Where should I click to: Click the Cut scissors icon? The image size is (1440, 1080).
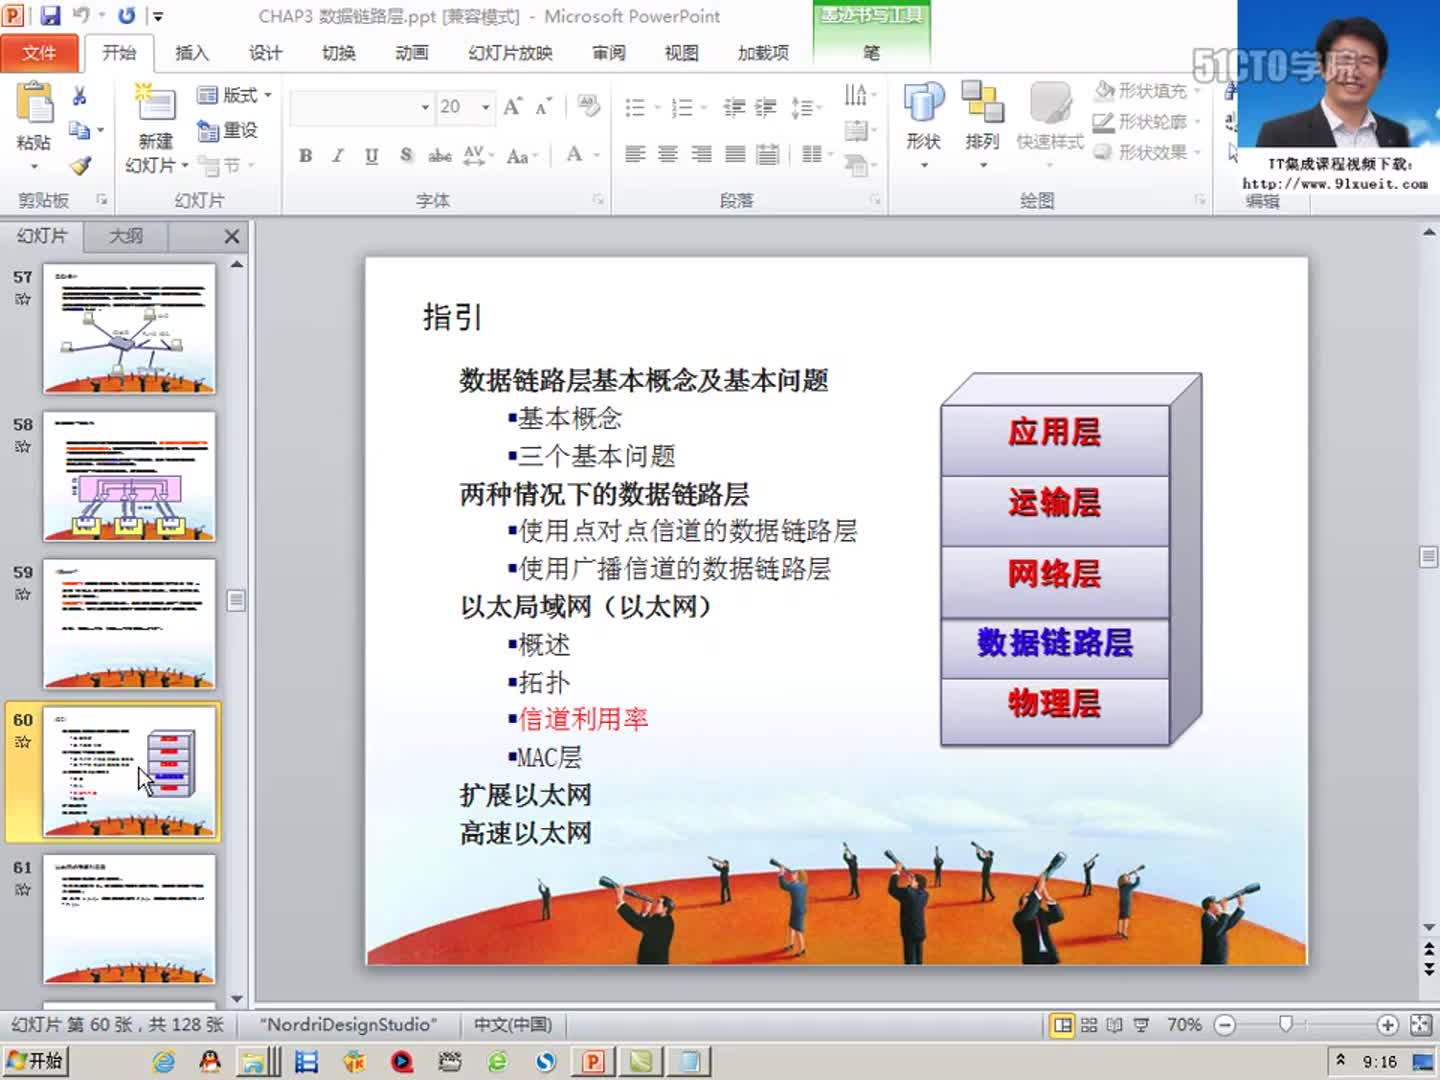point(80,96)
